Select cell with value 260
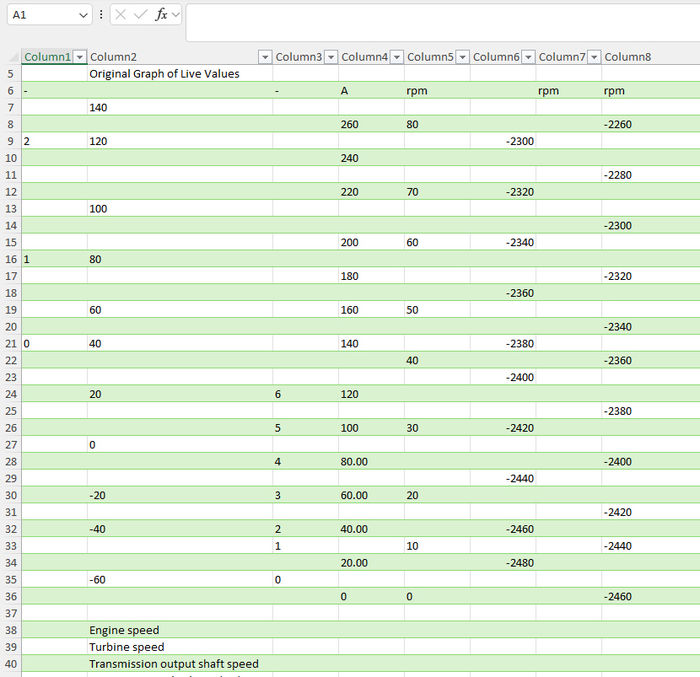700x677 pixels. (x=371, y=124)
